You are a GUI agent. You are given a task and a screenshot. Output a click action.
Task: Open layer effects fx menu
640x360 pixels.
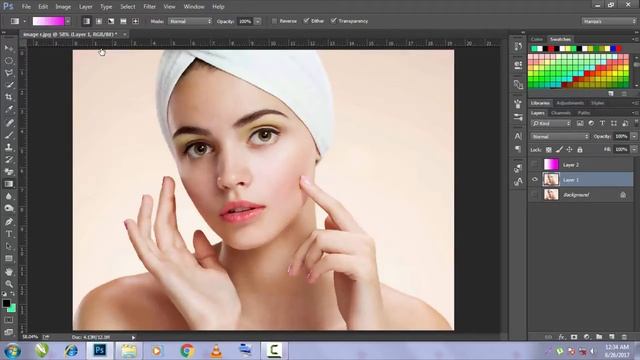click(x=562, y=337)
